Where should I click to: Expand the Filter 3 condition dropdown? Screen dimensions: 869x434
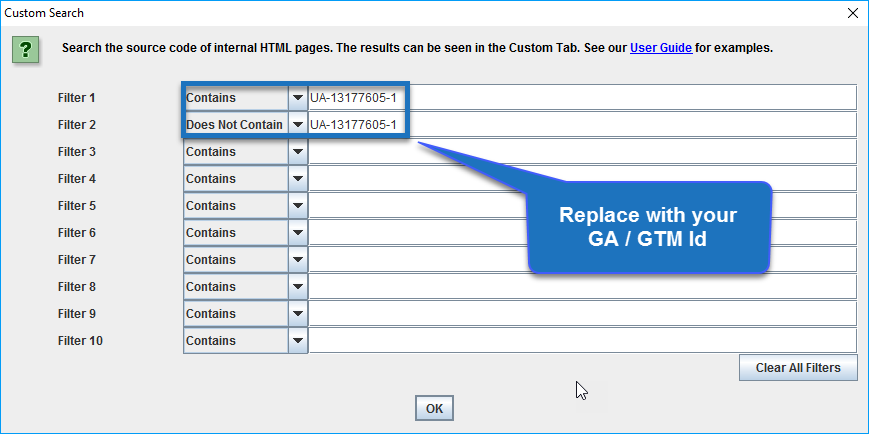point(245,152)
